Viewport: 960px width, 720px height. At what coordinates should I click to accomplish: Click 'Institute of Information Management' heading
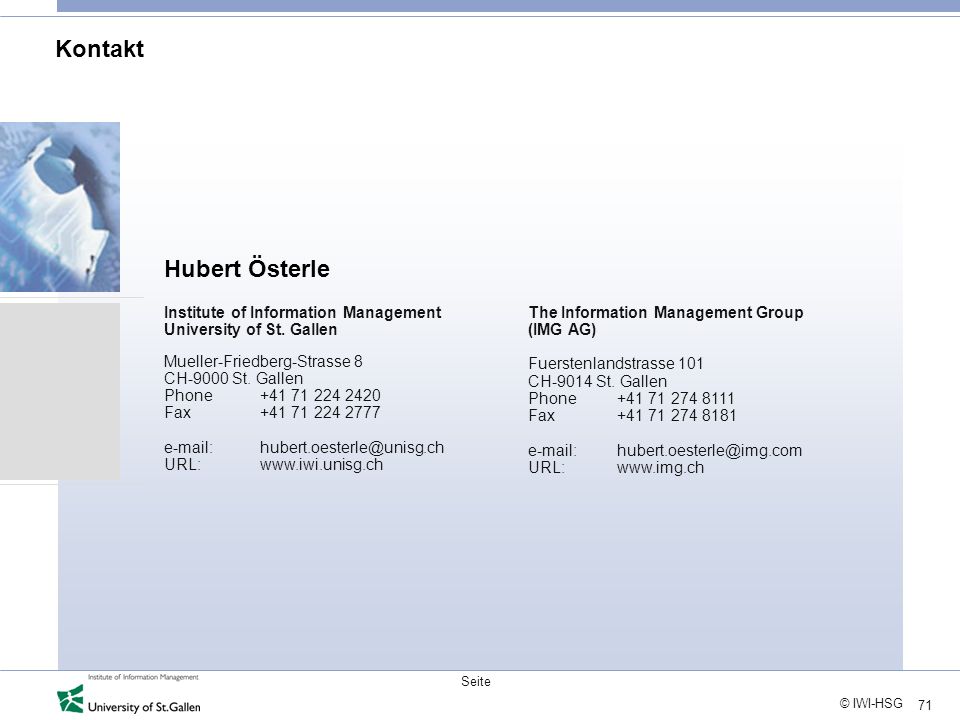(x=302, y=312)
